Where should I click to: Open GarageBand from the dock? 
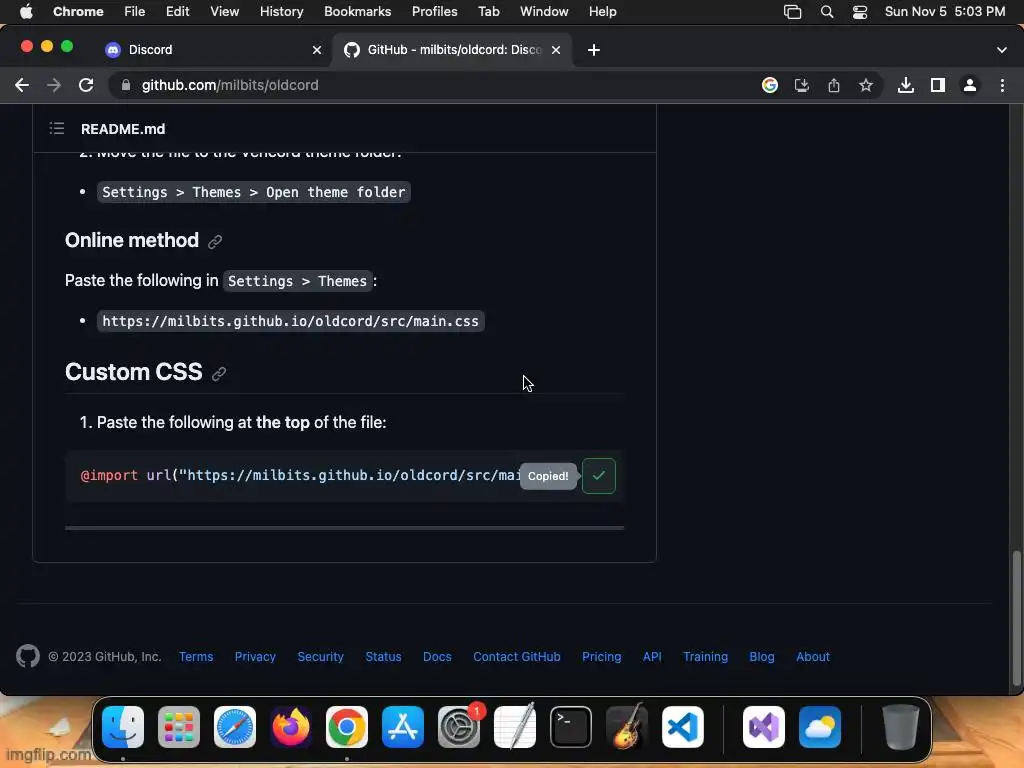click(627, 727)
